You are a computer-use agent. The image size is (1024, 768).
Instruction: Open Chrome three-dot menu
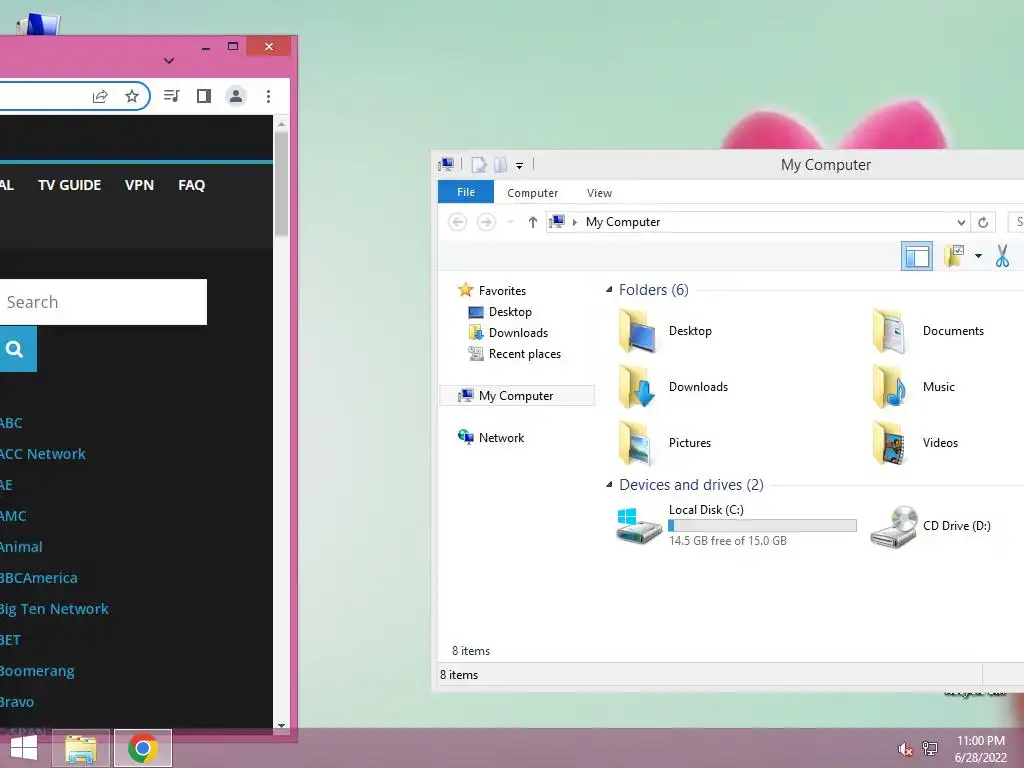tap(268, 96)
